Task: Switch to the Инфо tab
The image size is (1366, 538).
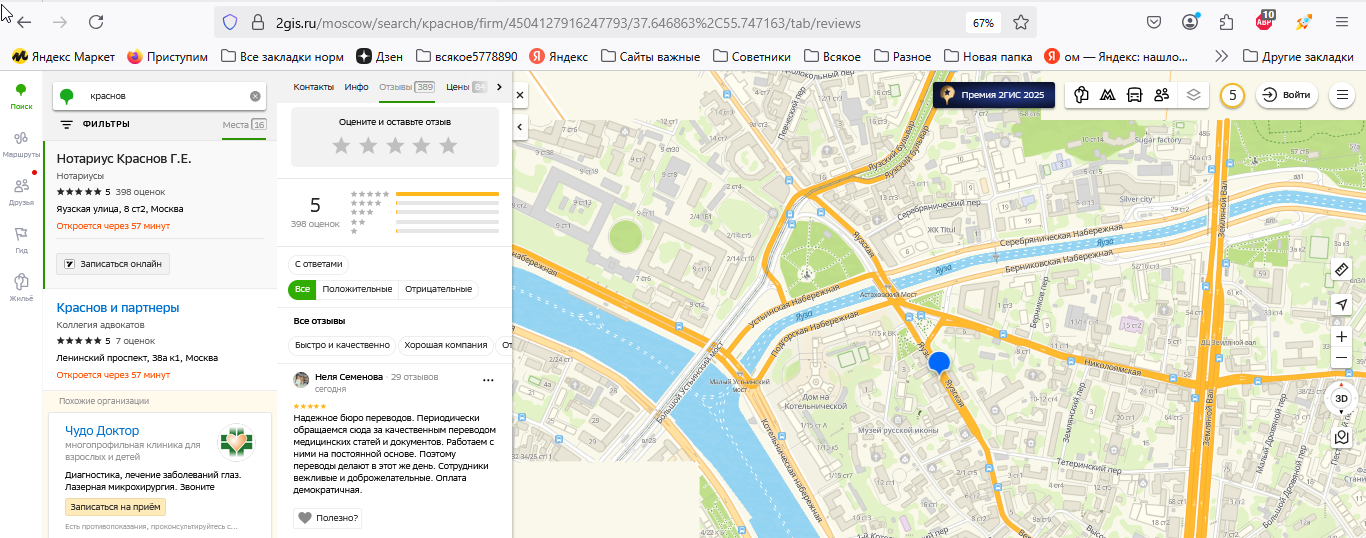Action: tap(356, 87)
